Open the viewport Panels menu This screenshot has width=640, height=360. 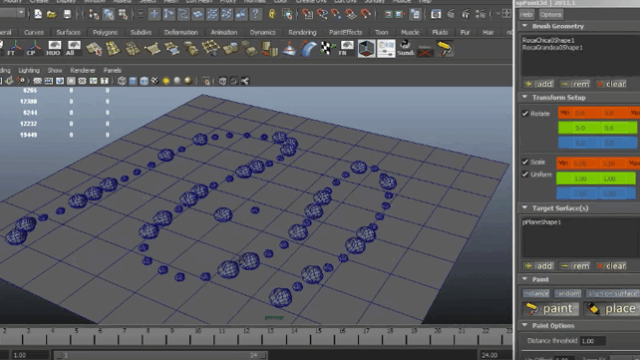[112, 70]
